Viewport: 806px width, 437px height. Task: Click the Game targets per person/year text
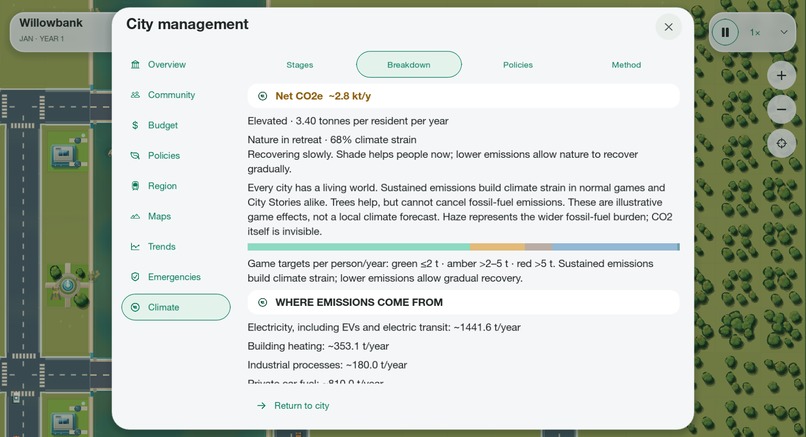(x=450, y=271)
